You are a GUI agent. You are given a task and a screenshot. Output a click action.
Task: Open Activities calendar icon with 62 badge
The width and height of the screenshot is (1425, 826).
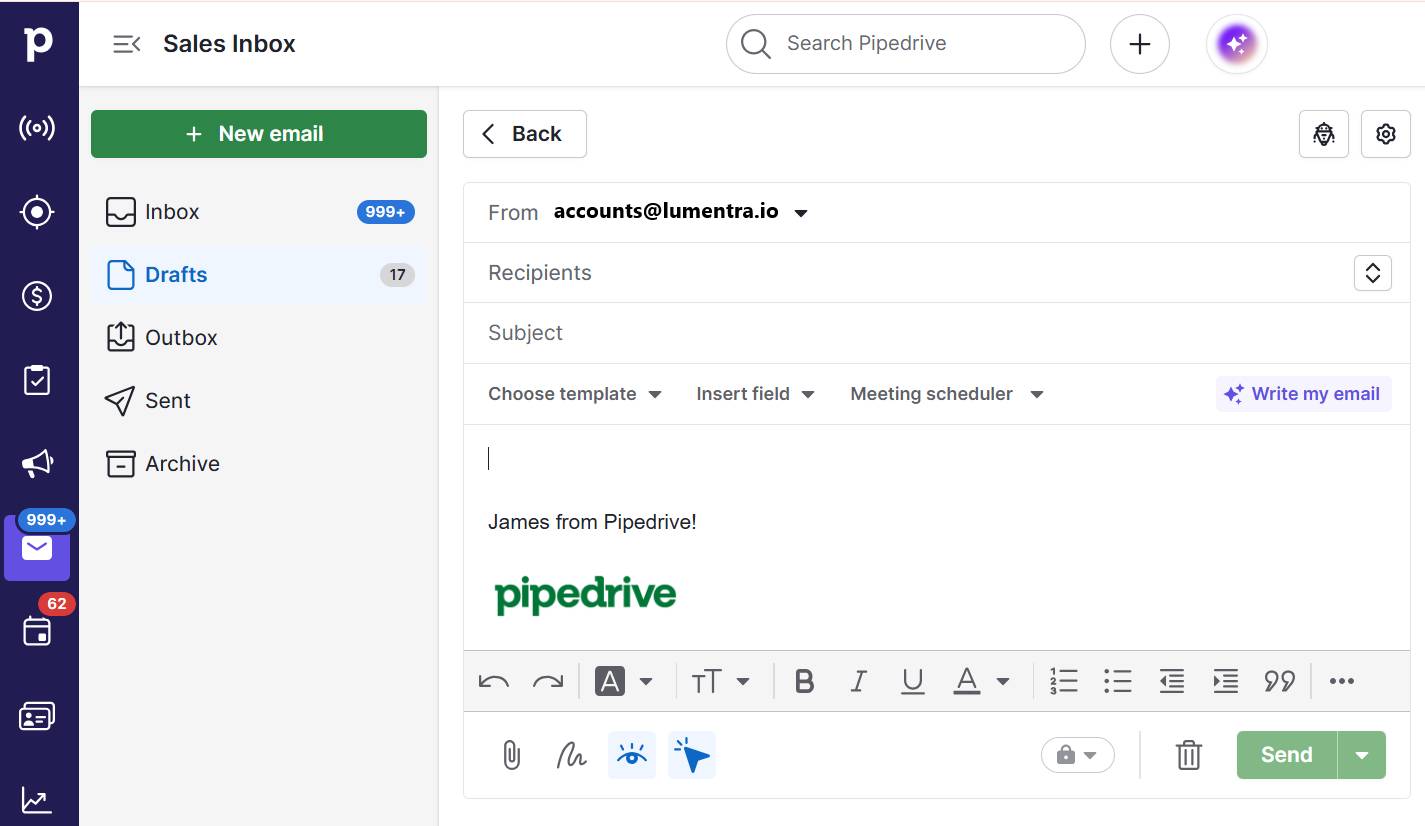[x=37, y=631]
